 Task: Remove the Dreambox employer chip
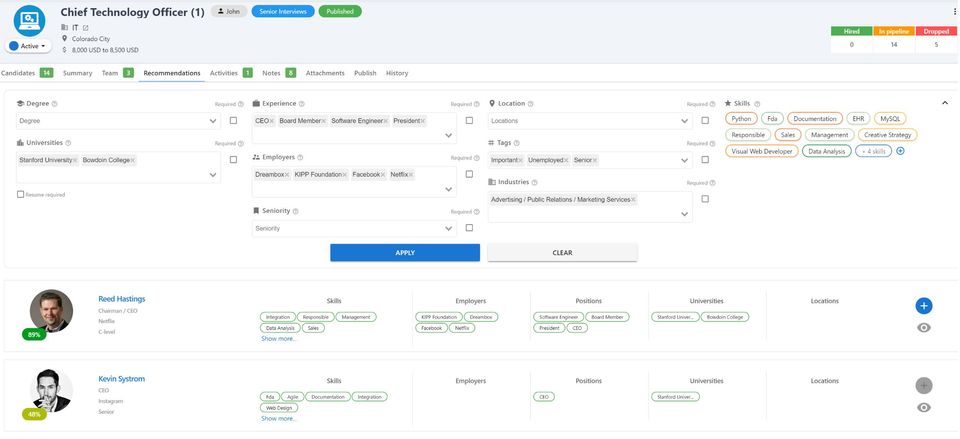pos(287,175)
